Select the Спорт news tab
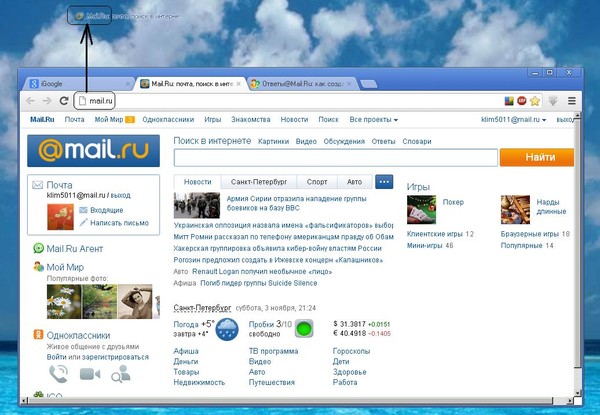 click(317, 182)
